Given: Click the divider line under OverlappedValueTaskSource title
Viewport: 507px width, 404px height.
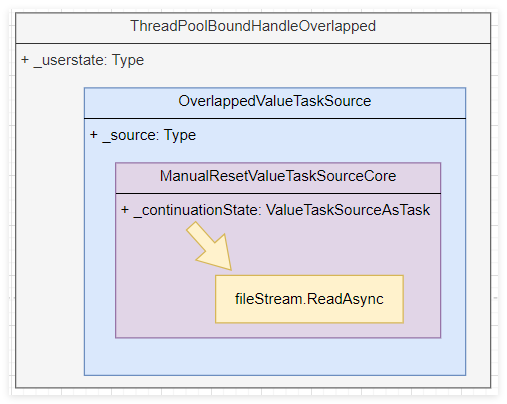Looking at the screenshot, I should point(275,118).
